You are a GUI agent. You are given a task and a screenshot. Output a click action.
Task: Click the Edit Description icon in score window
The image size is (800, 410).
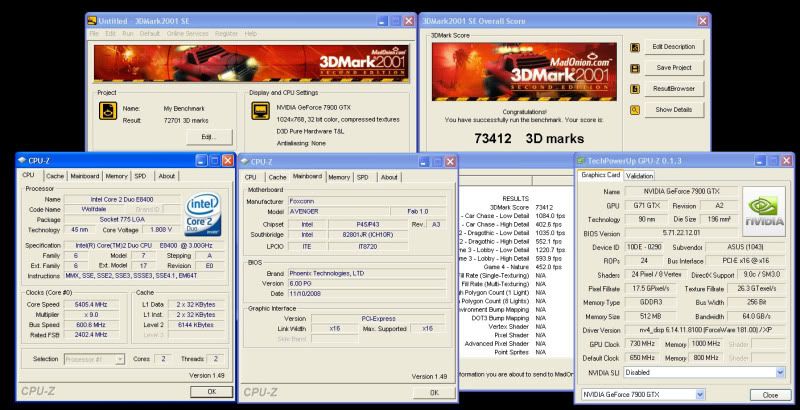click(x=635, y=47)
